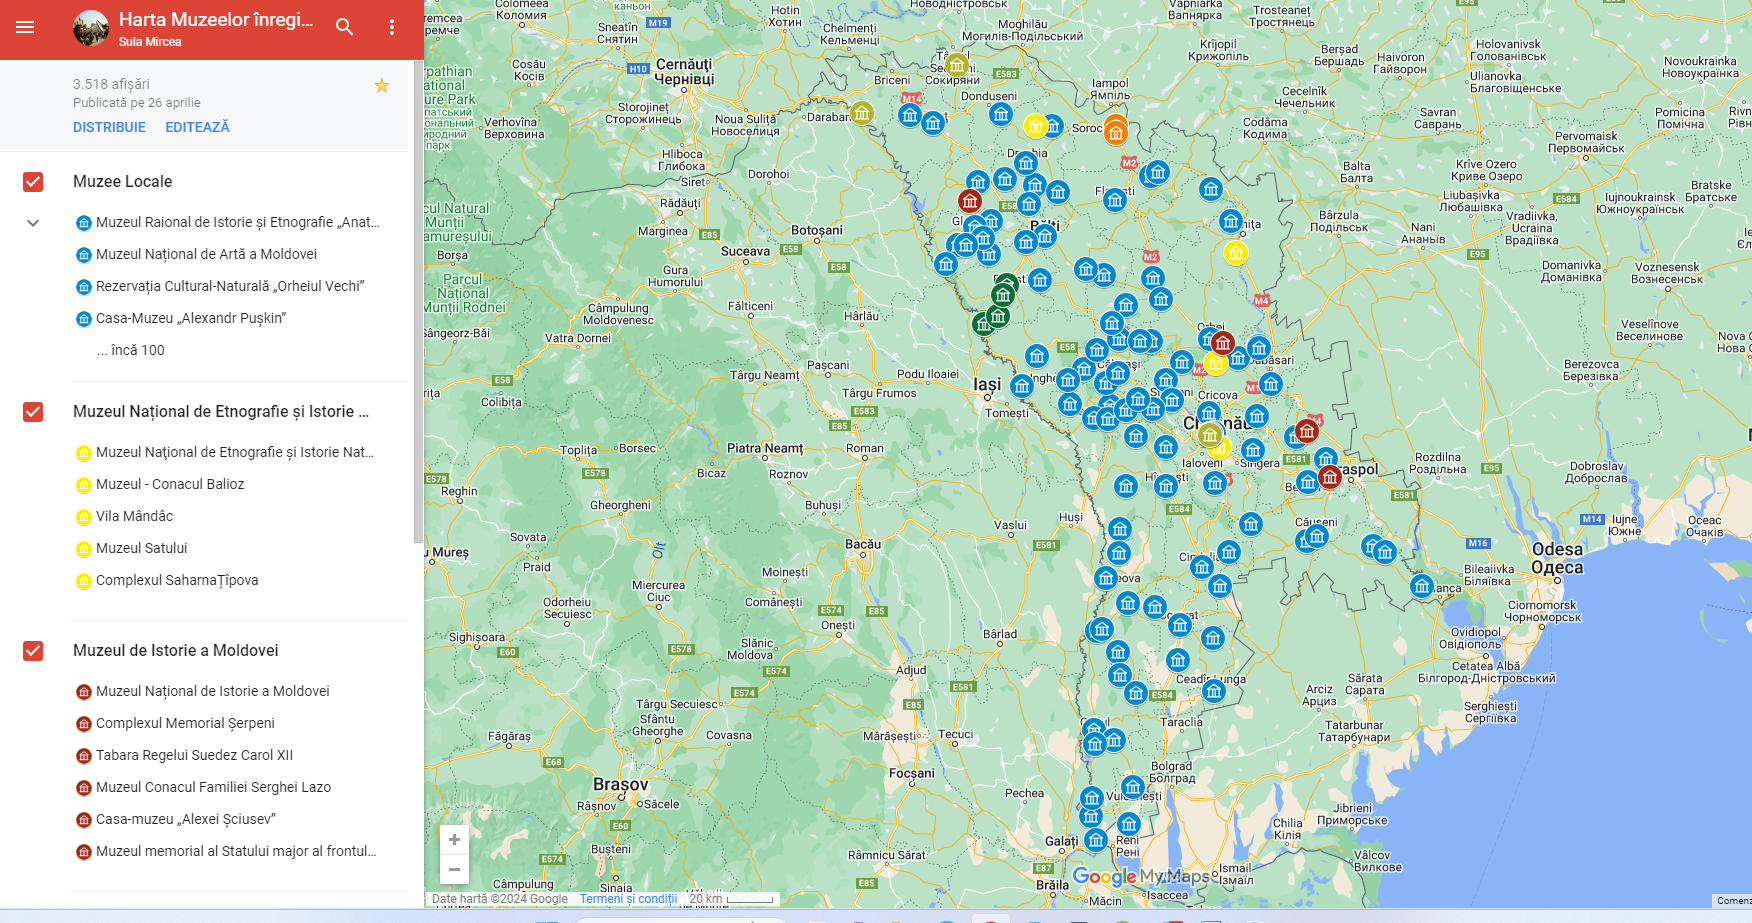Click the DISTRIBUIE share link
The width and height of the screenshot is (1752, 923).
pyautogui.click(x=109, y=127)
